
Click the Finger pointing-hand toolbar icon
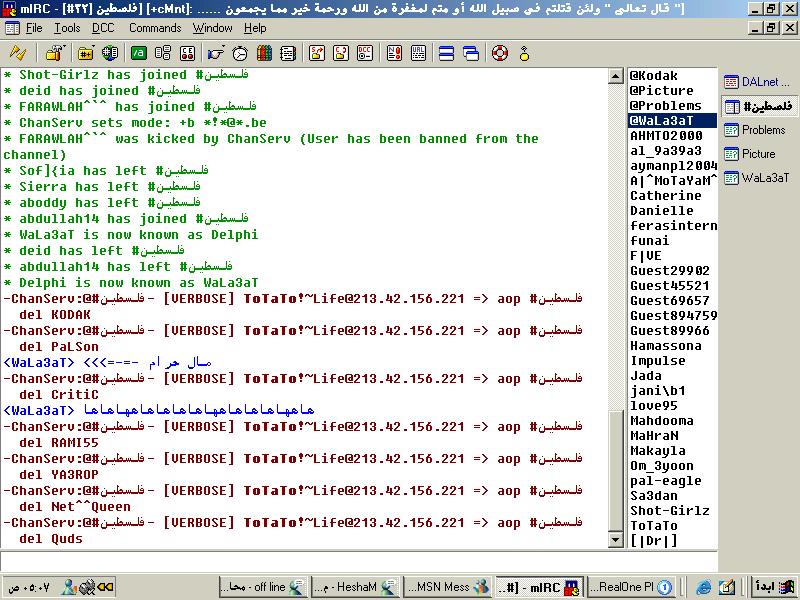pos(216,53)
